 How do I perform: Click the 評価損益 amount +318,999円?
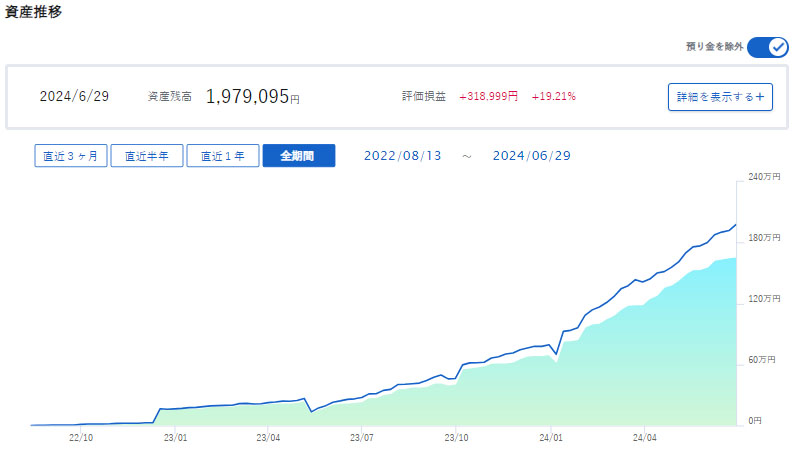click(488, 97)
